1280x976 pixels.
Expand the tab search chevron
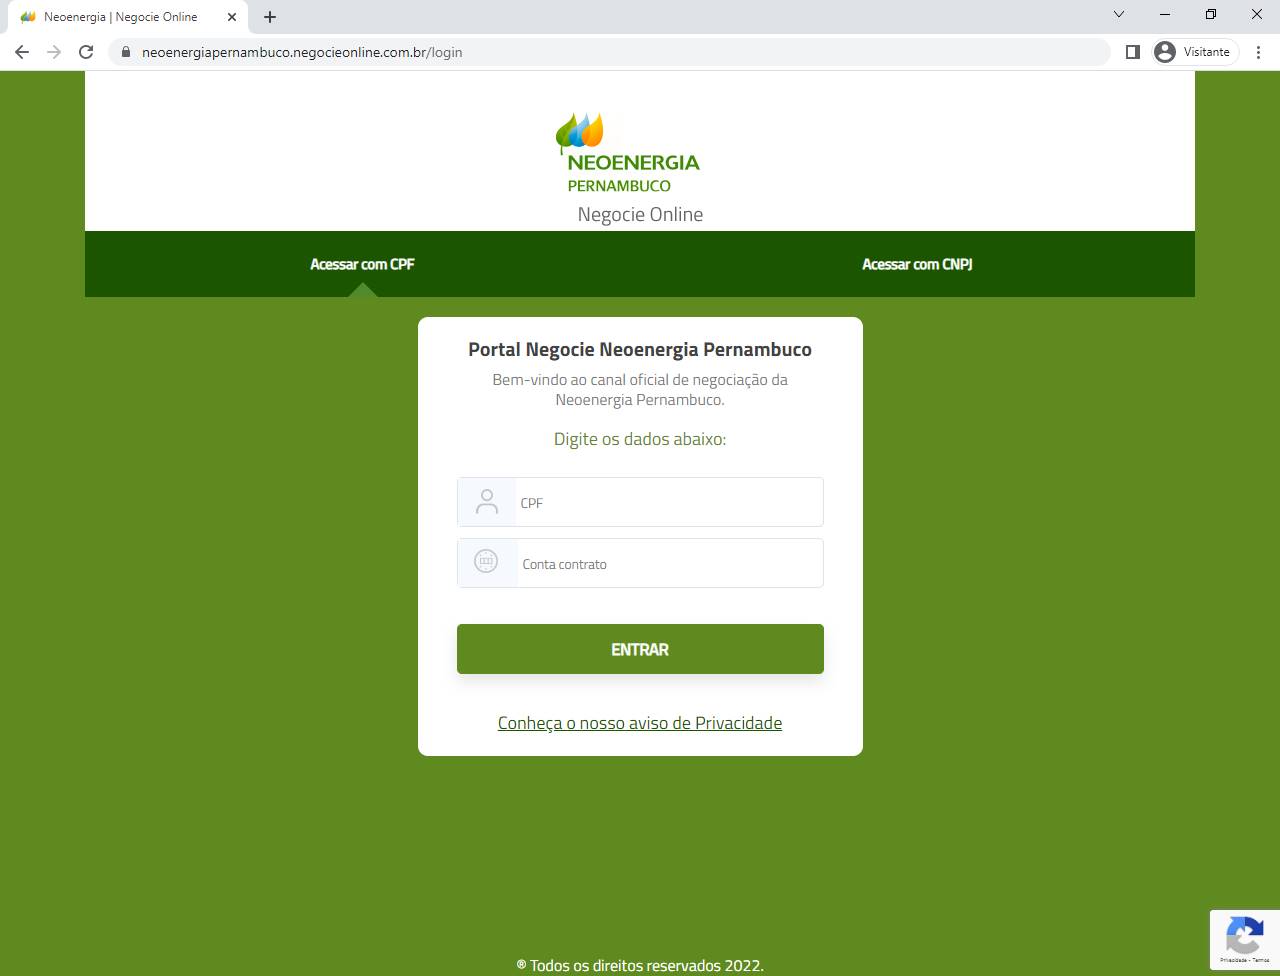pos(1119,15)
